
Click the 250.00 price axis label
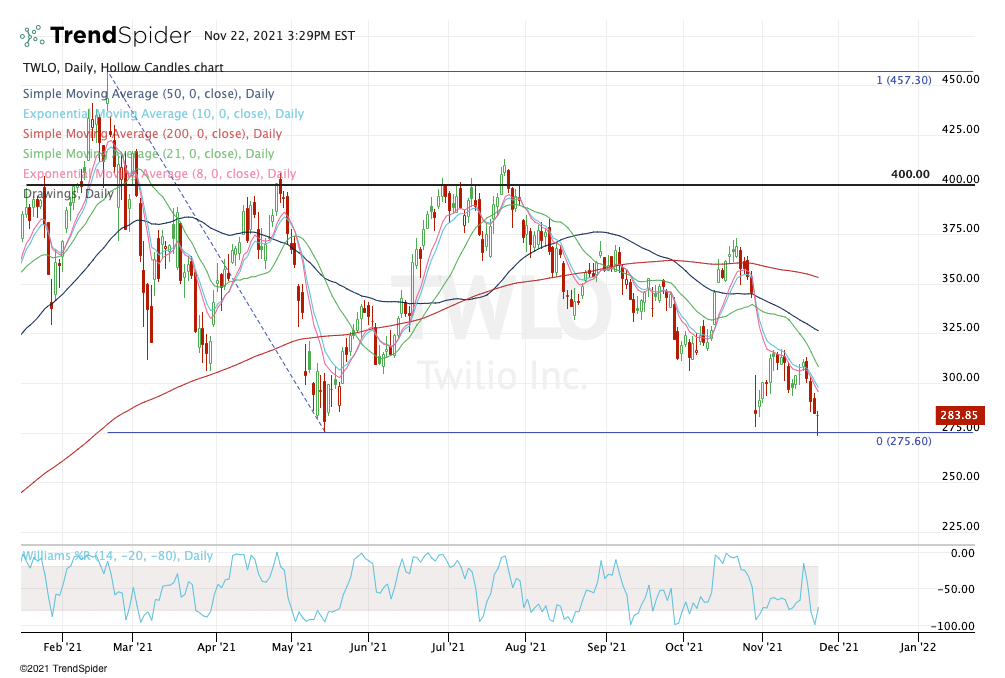coord(960,476)
